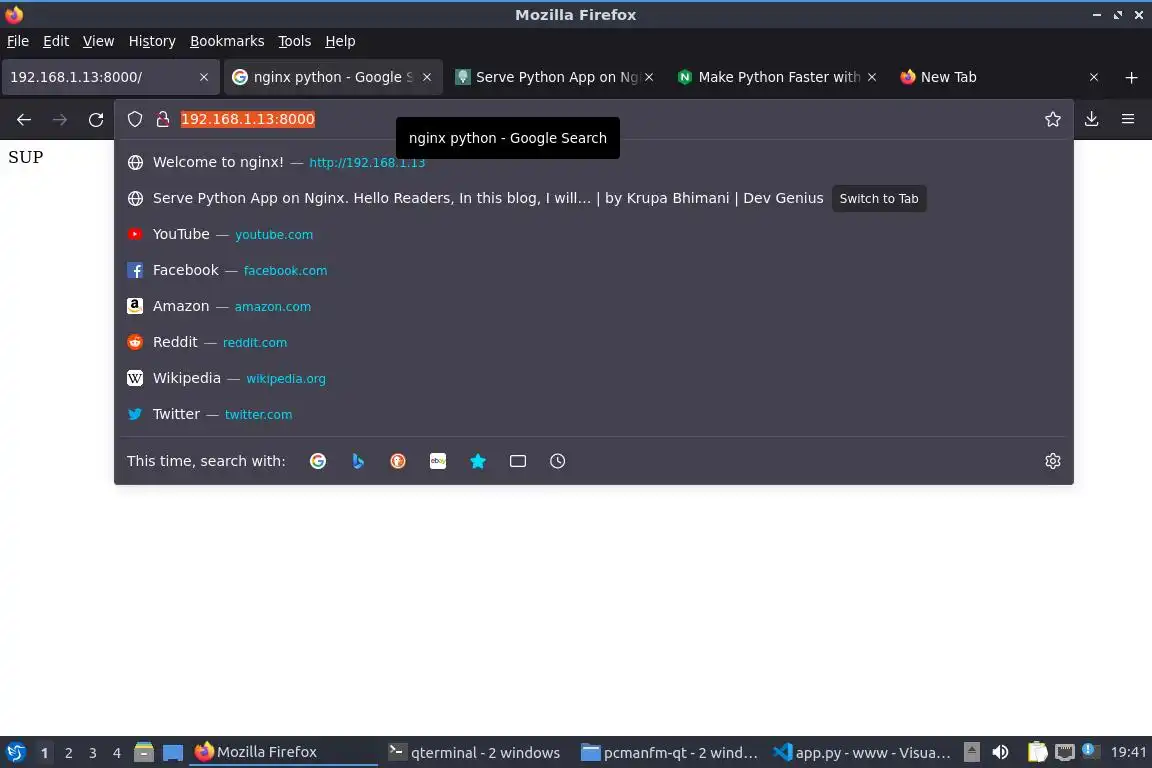Viewport: 1152px width, 768px height.
Task: Select the Reddit suggestion
Action: point(594,342)
